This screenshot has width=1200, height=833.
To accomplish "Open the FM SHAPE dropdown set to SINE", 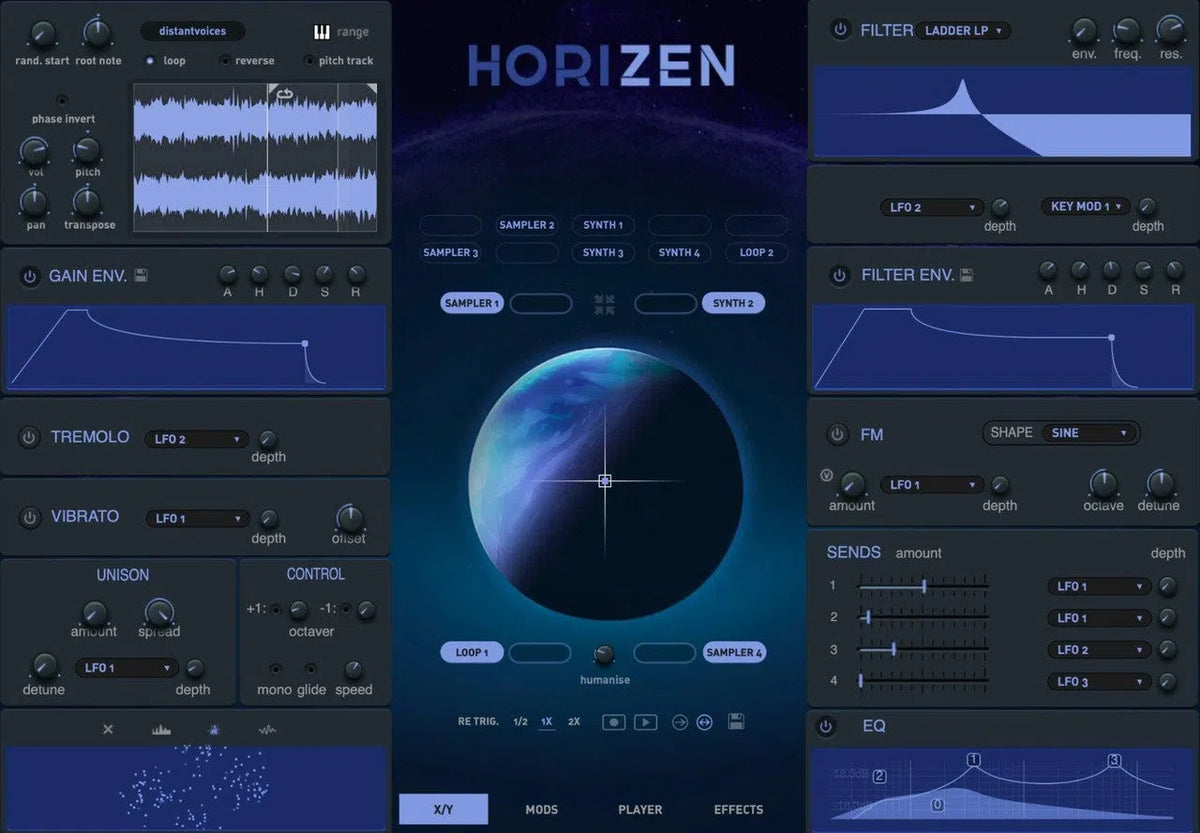I will pos(1089,433).
